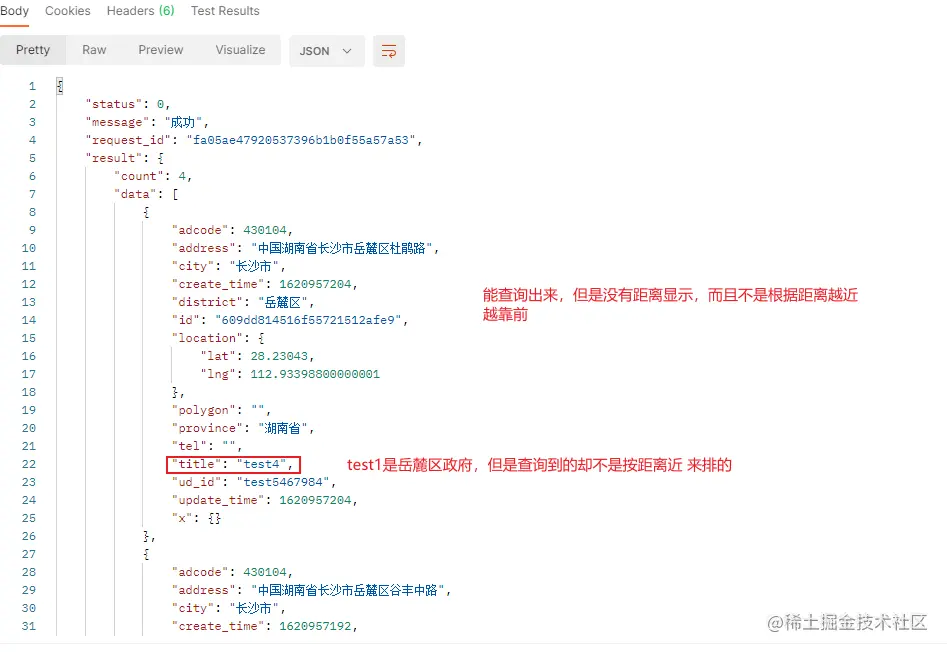
Task: Click the first "adcode": 430104 on line 9
Action: 233,230
